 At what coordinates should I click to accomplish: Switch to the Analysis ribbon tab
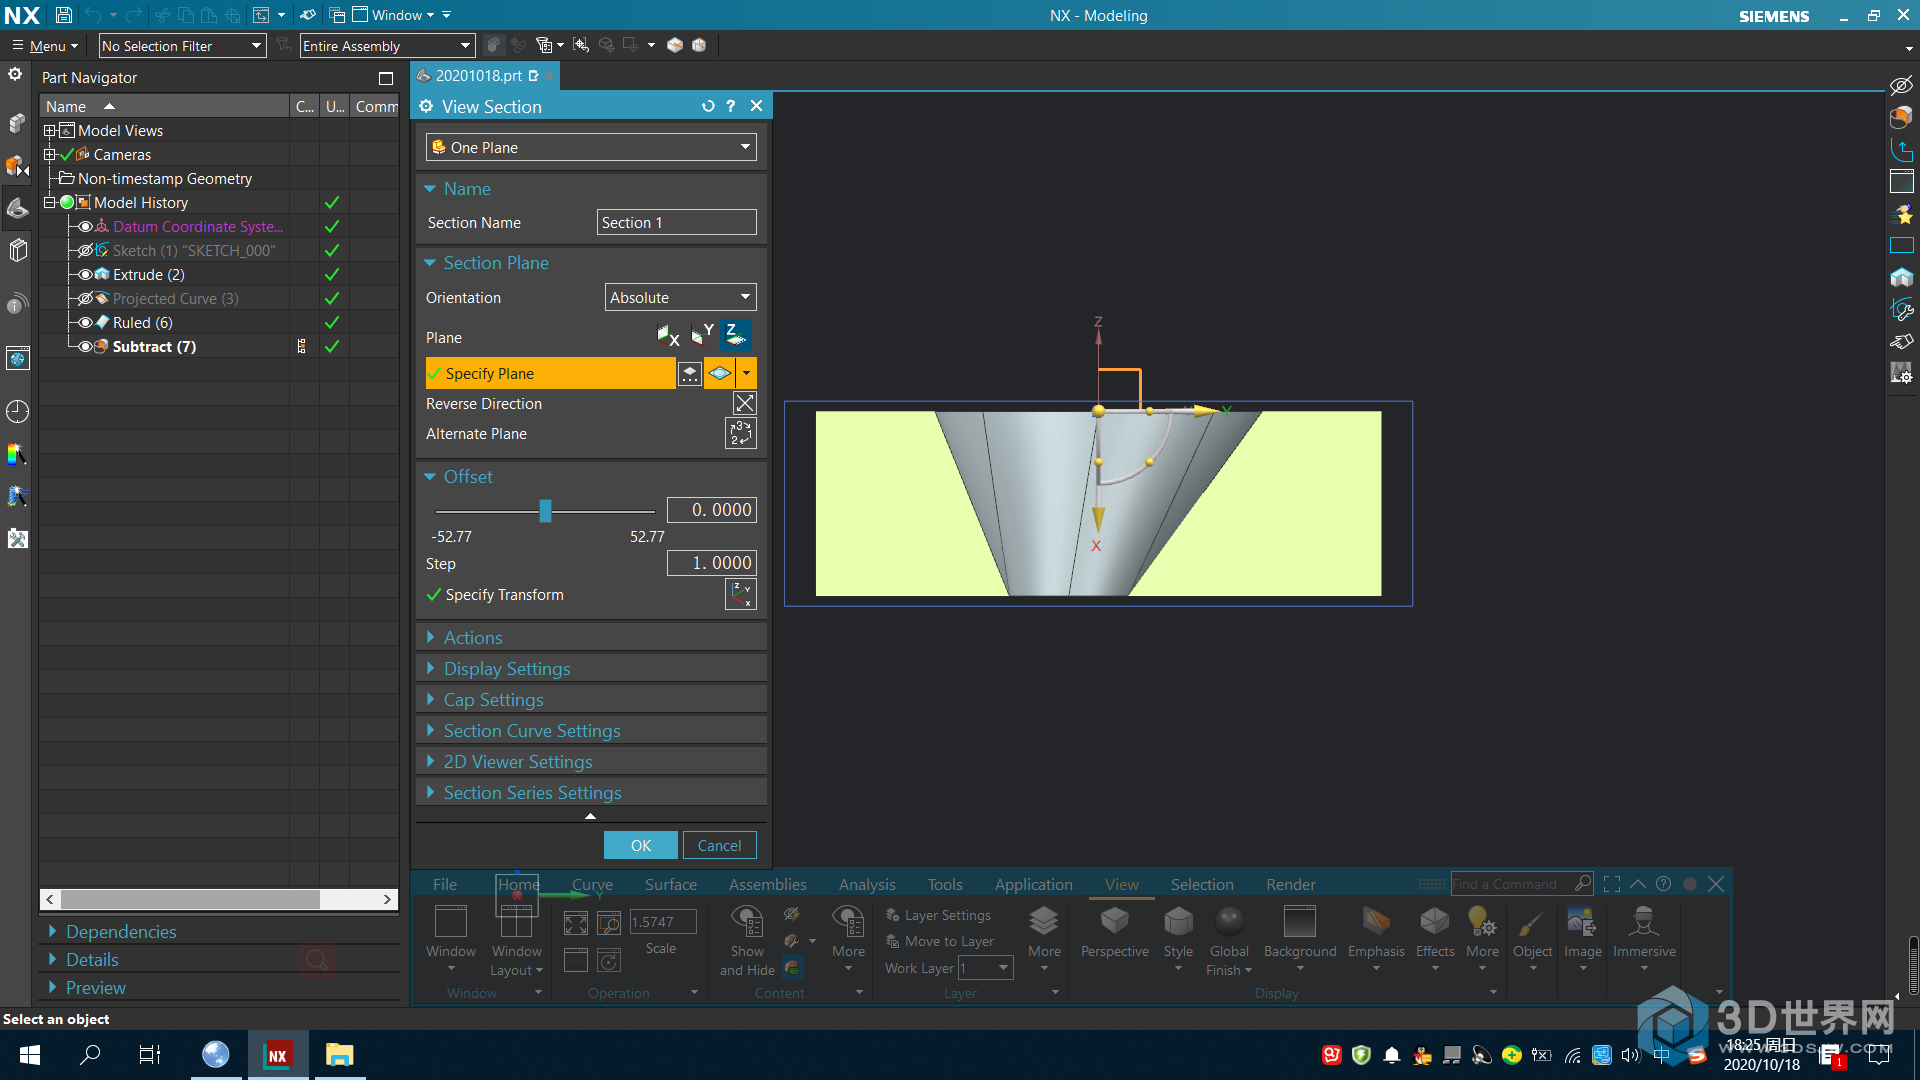click(x=867, y=885)
